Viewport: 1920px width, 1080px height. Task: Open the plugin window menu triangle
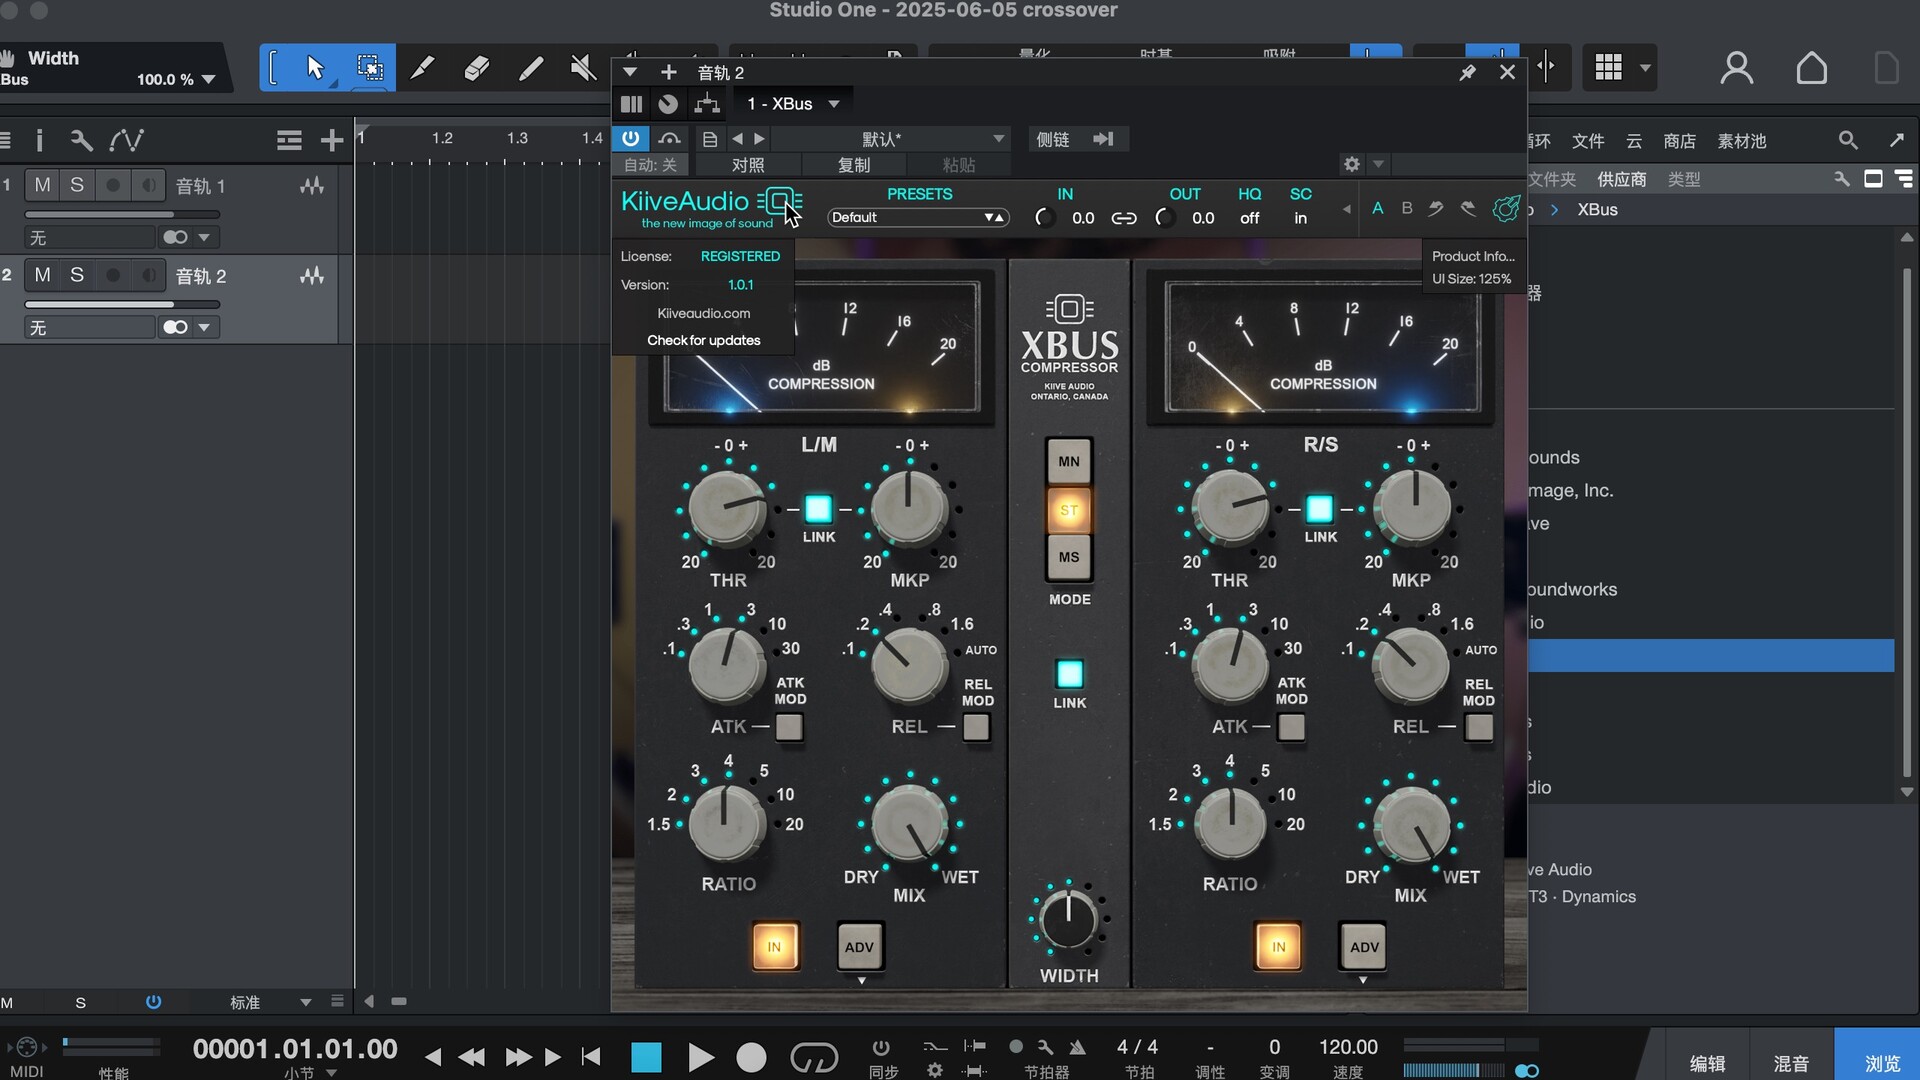coord(629,72)
